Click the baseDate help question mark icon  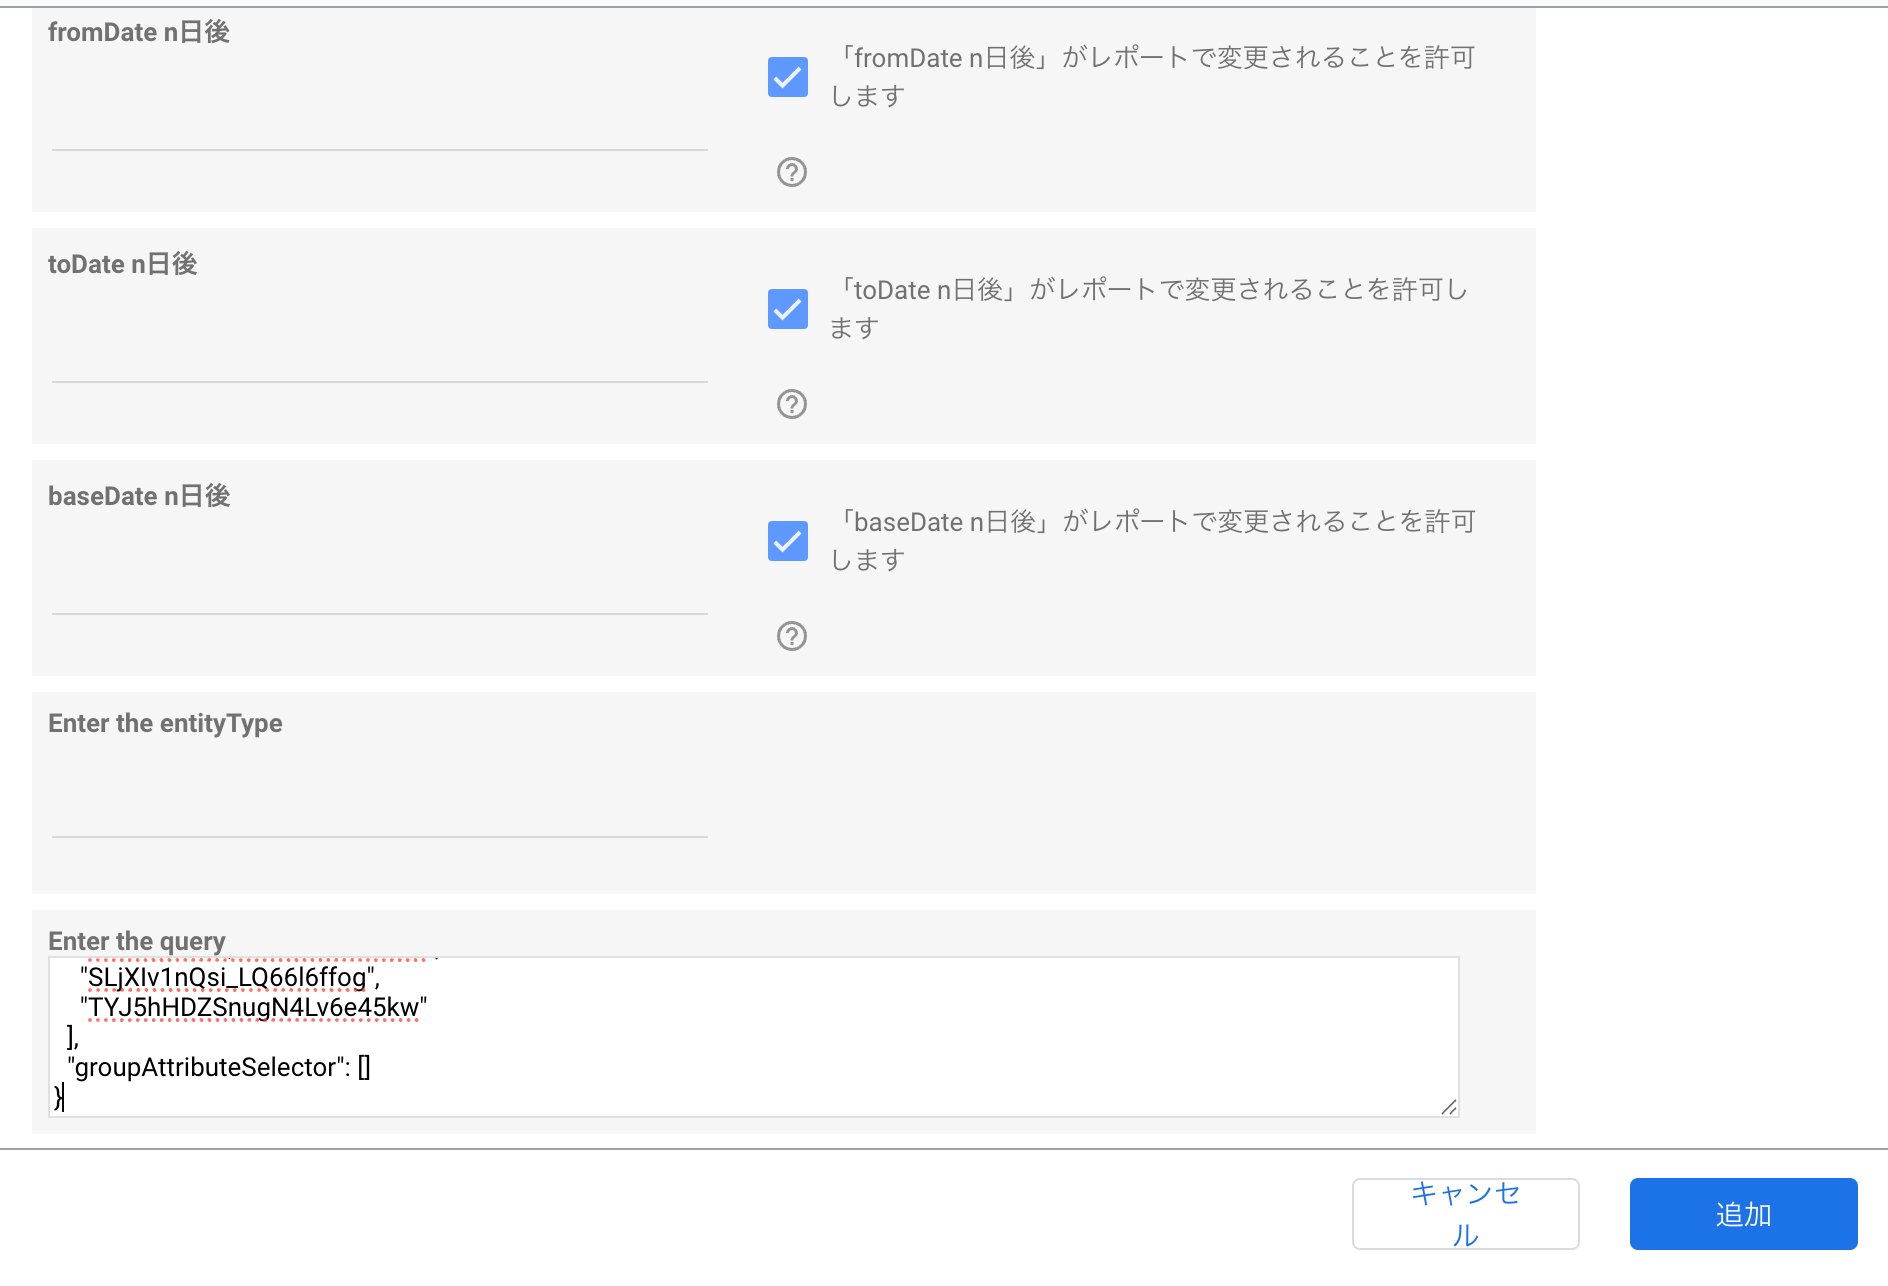point(791,636)
